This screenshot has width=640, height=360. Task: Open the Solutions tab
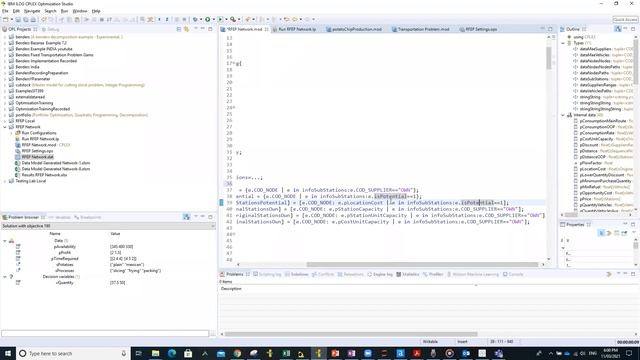coord(296,274)
